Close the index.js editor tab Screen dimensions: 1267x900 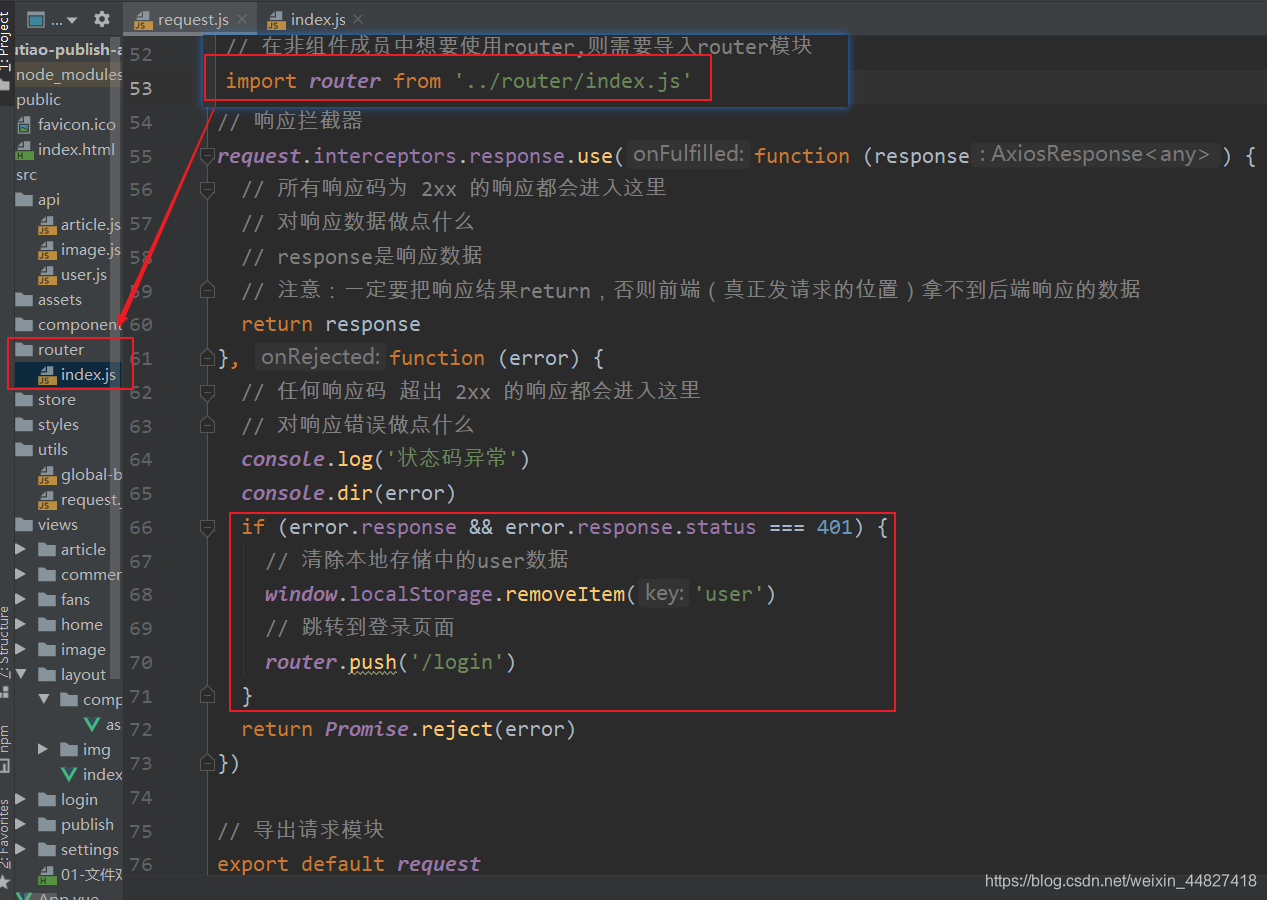tap(358, 19)
